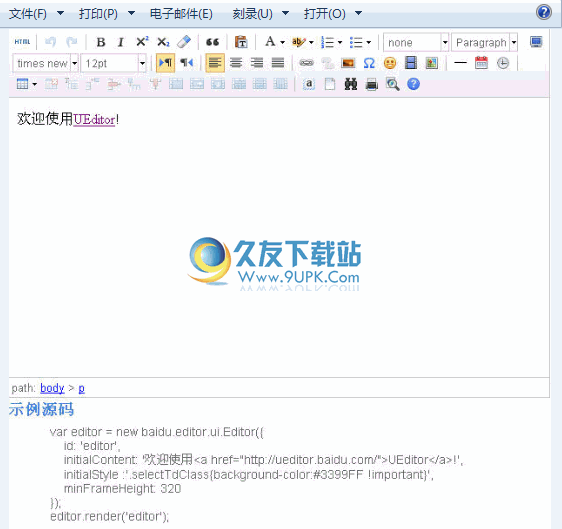562x529 pixels.
Task: Open the 打印(P) menu
Action: [106, 14]
